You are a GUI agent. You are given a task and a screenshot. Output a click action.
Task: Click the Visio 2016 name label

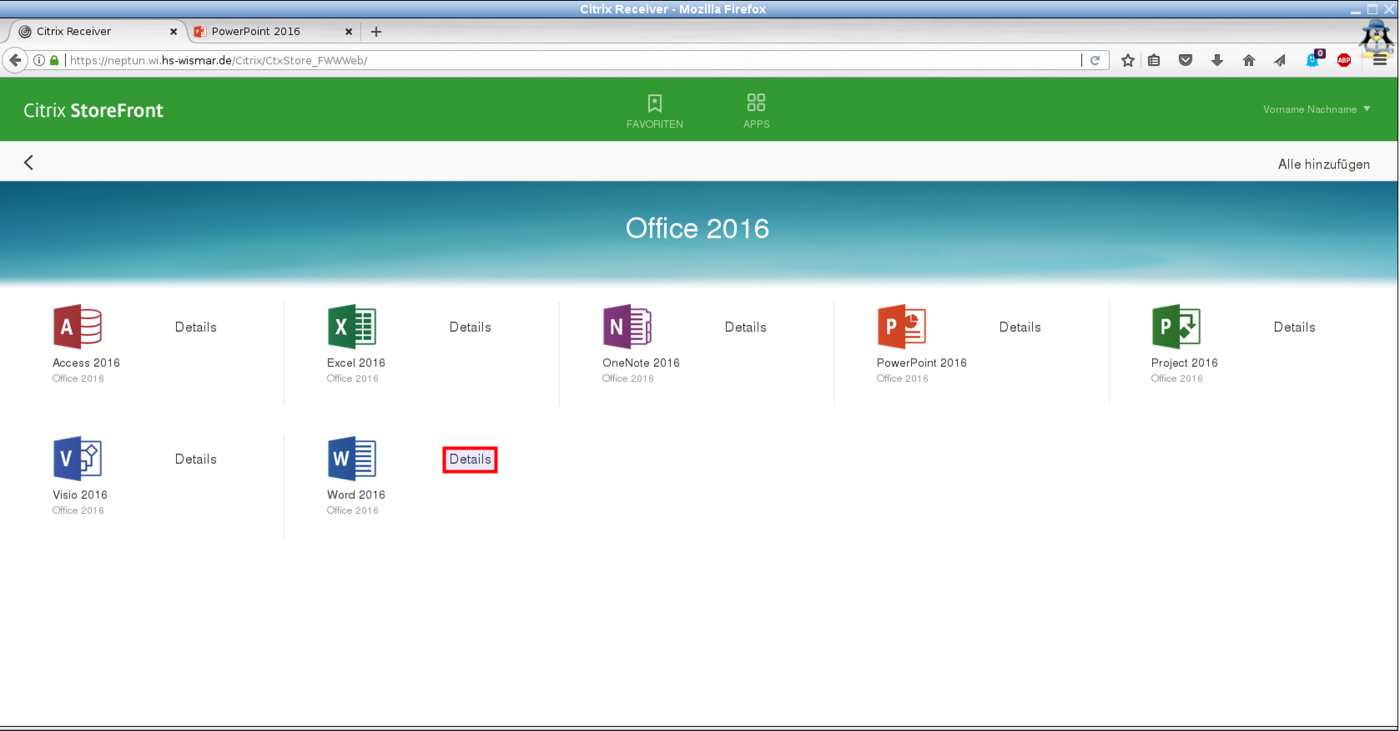click(x=80, y=495)
